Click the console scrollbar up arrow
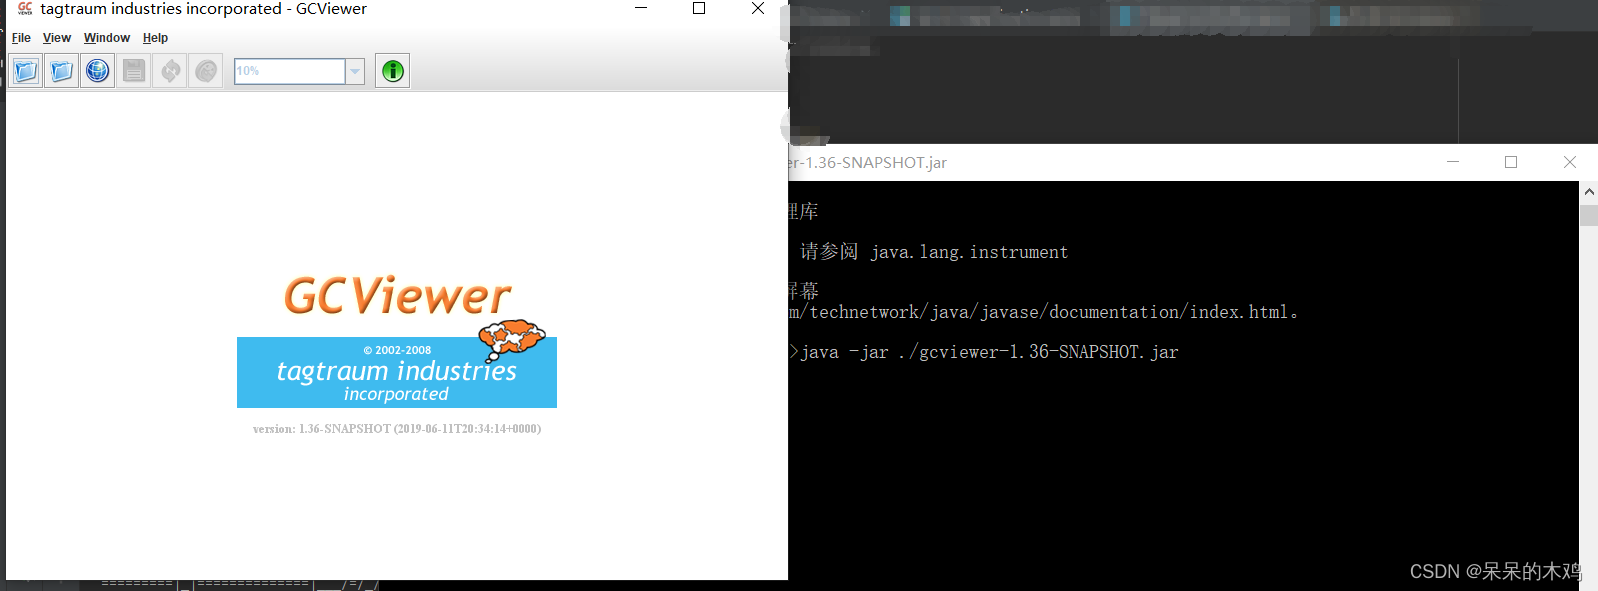This screenshot has width=1598, height=591. coord(1589,191)
